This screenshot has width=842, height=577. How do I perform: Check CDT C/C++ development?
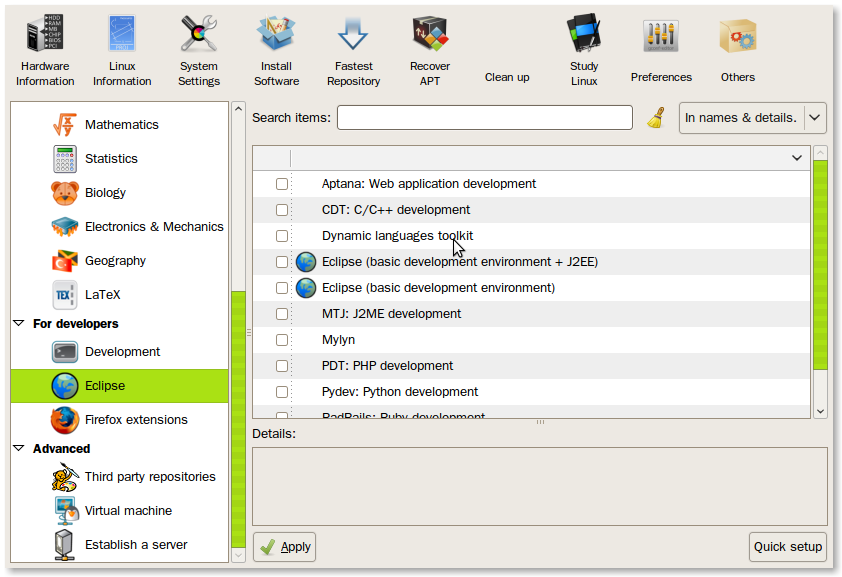point(282,210)
